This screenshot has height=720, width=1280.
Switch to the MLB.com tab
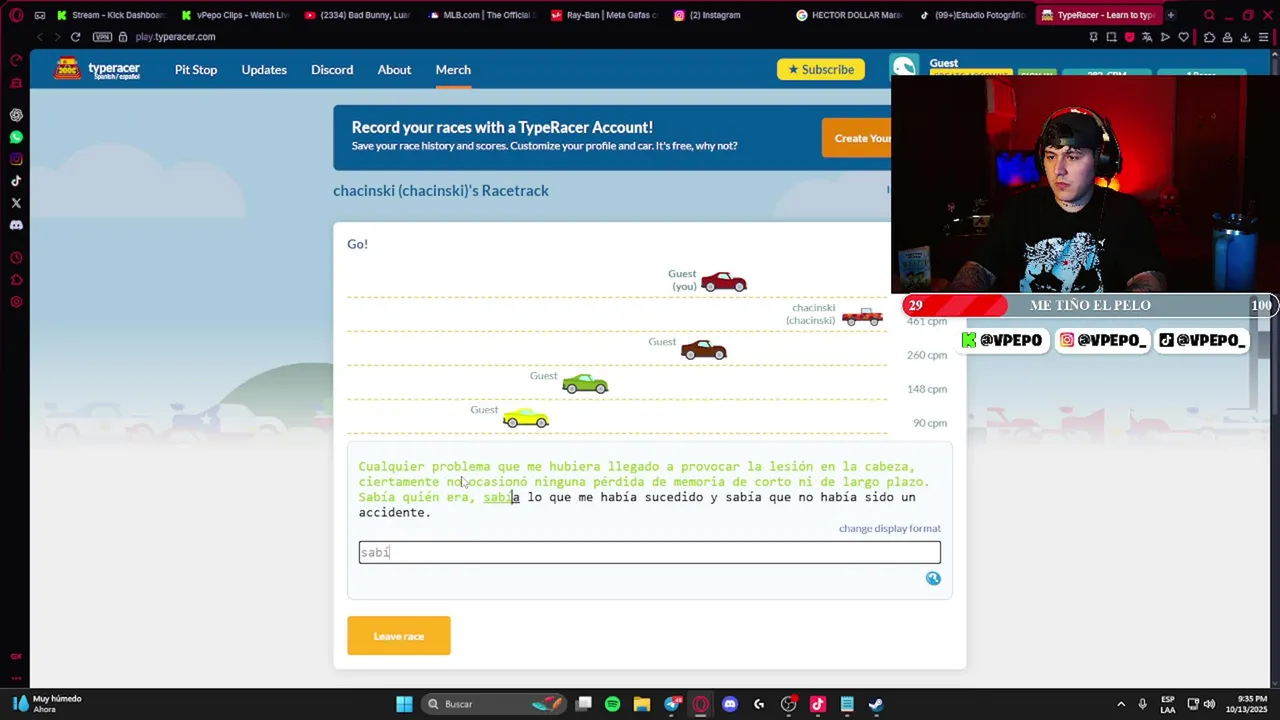pos(481,15)
